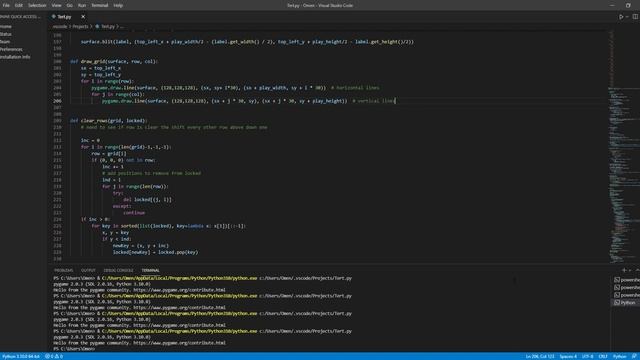The width and height of the screenshot is (640, 360).
Task: Click the surface.blit code on line 197
Action: point(247,42)
